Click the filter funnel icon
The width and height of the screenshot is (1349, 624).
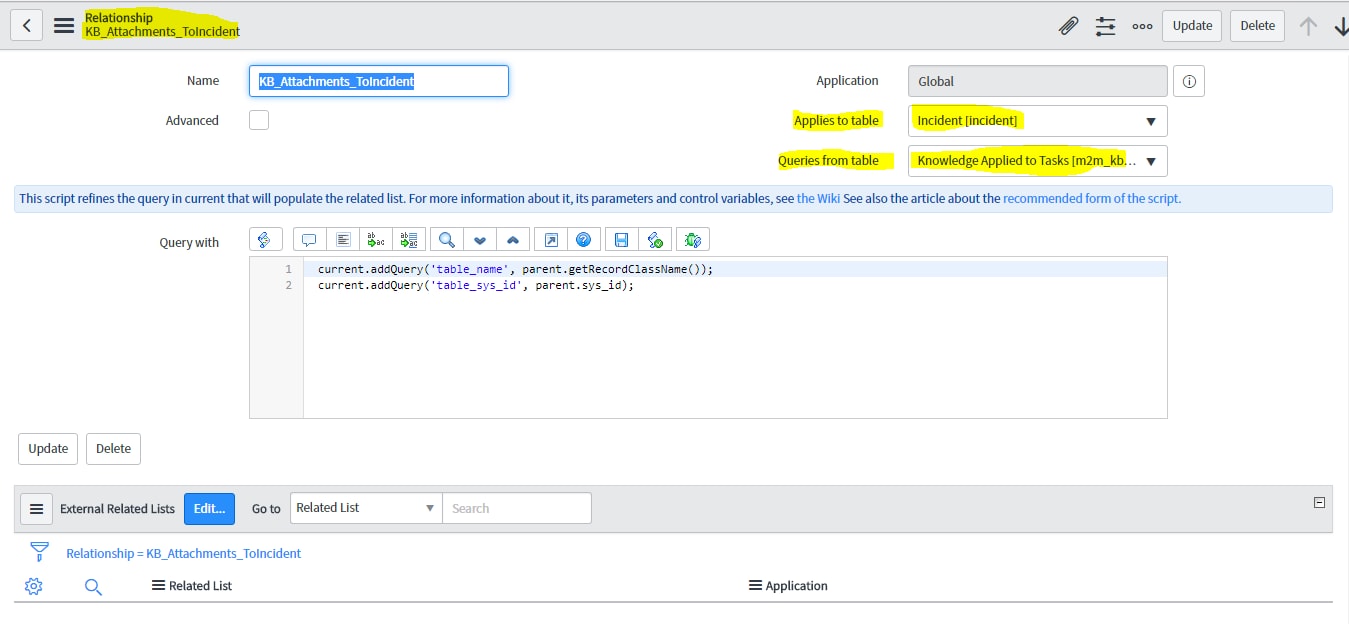[39, 552]
